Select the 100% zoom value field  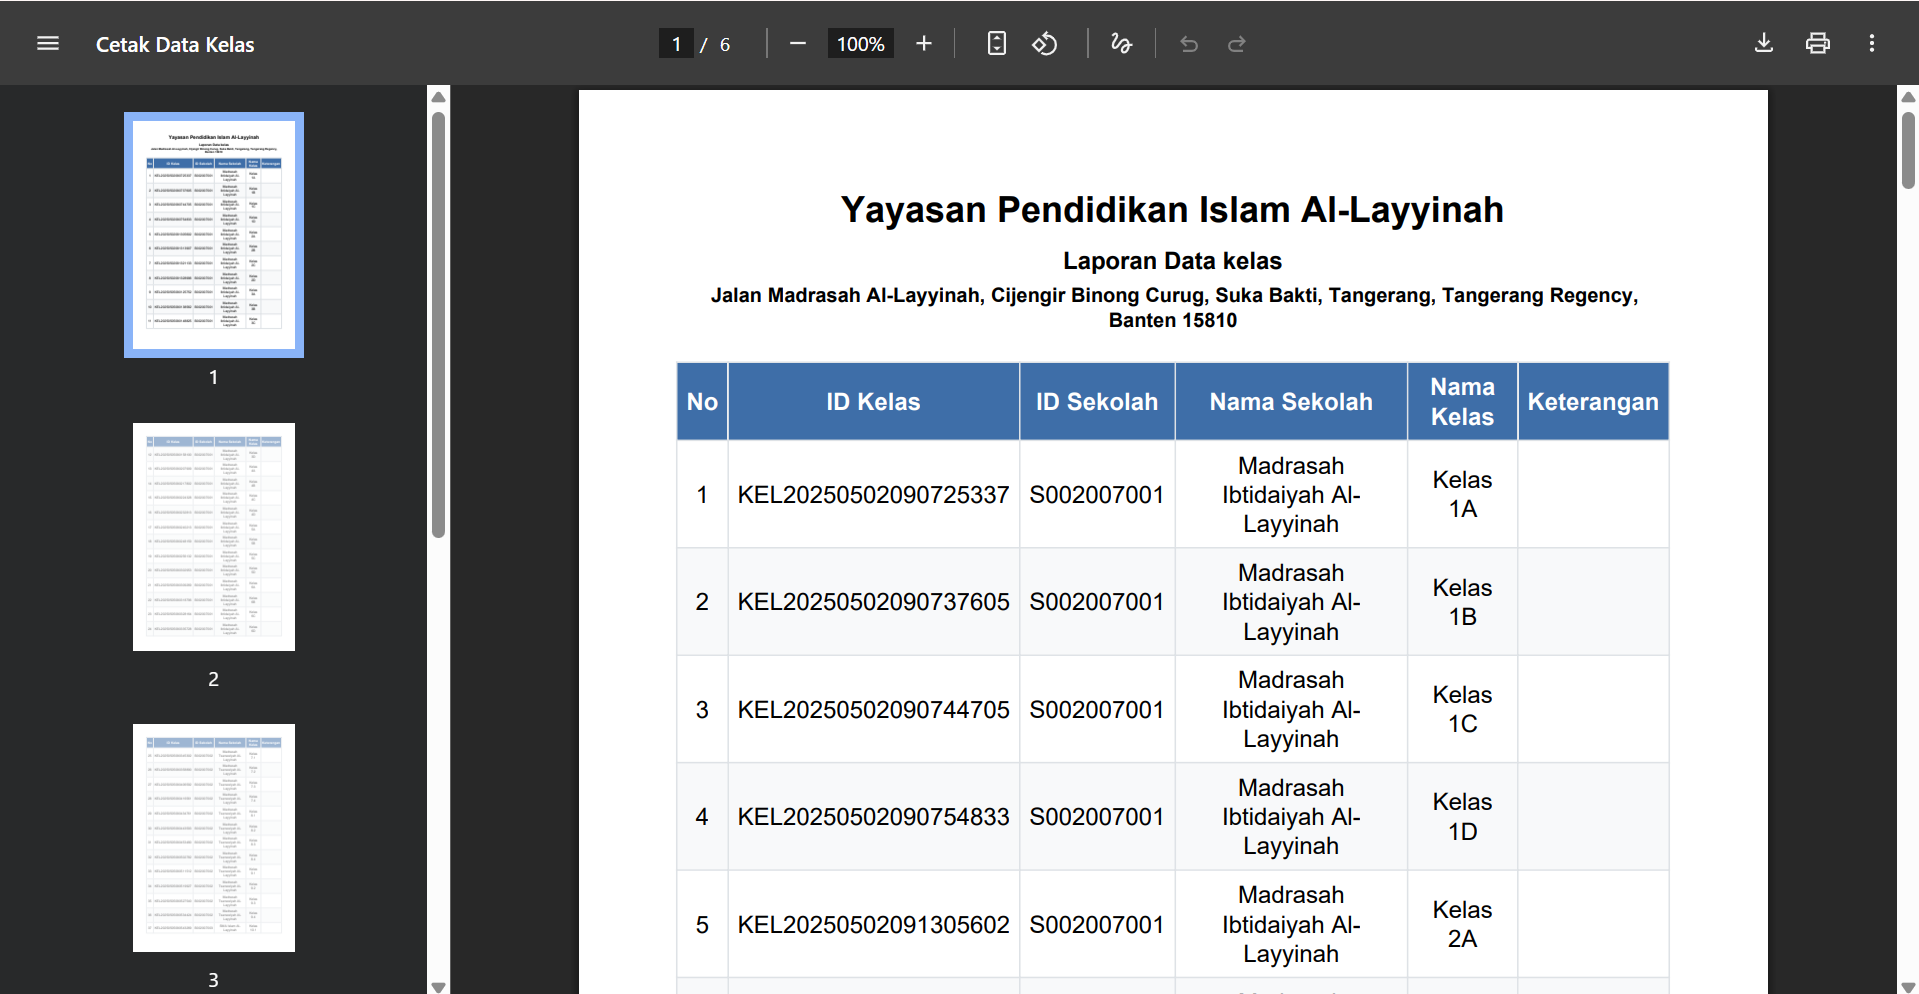pos(858,43)
